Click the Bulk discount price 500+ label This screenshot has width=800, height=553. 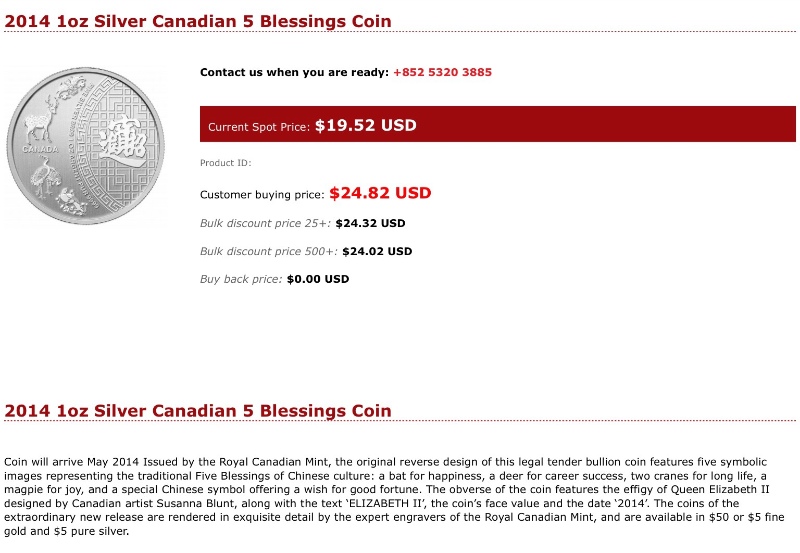[x=269, y=251]
